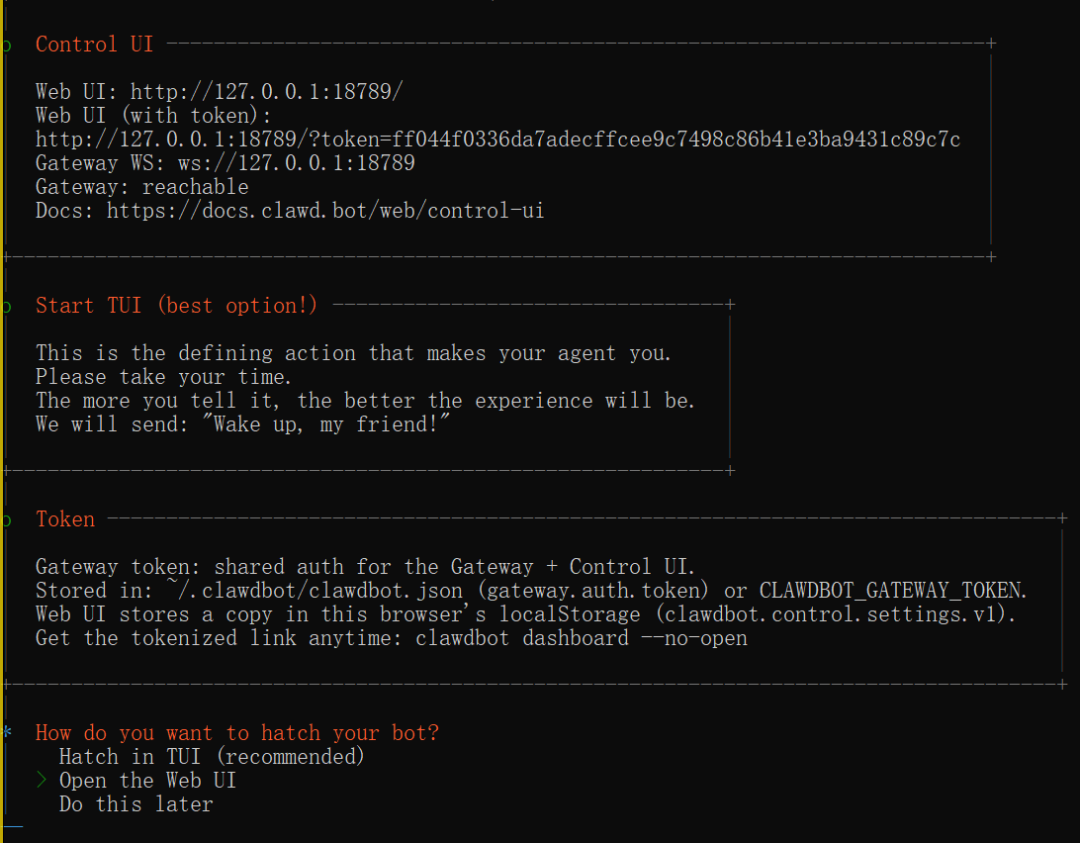Click the "Control UI" section heading
This screenshot has height=843, width=1080.
coord(94,45)
